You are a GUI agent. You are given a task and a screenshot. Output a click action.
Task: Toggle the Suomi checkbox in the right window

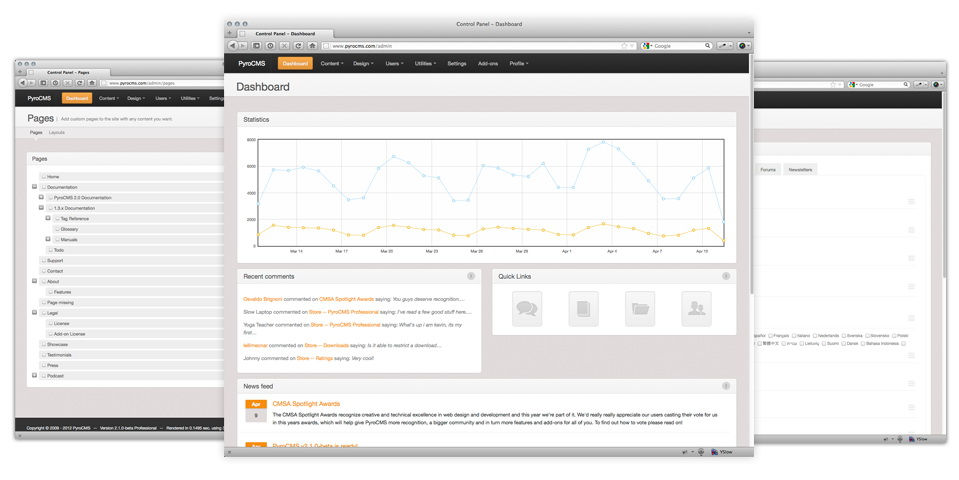coord(824,344)
